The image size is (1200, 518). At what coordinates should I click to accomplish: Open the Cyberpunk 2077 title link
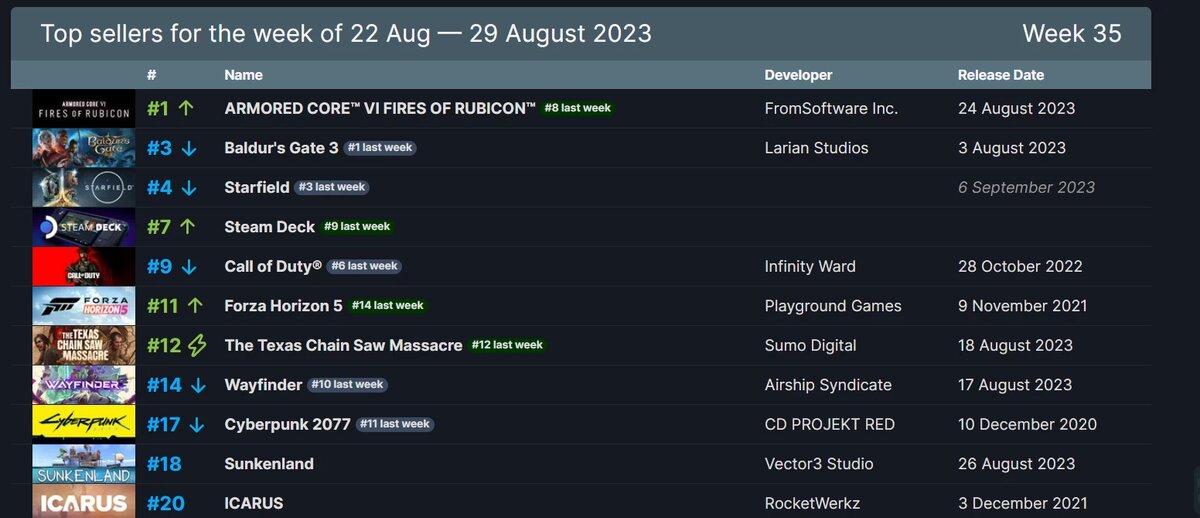tap(288, 424)
